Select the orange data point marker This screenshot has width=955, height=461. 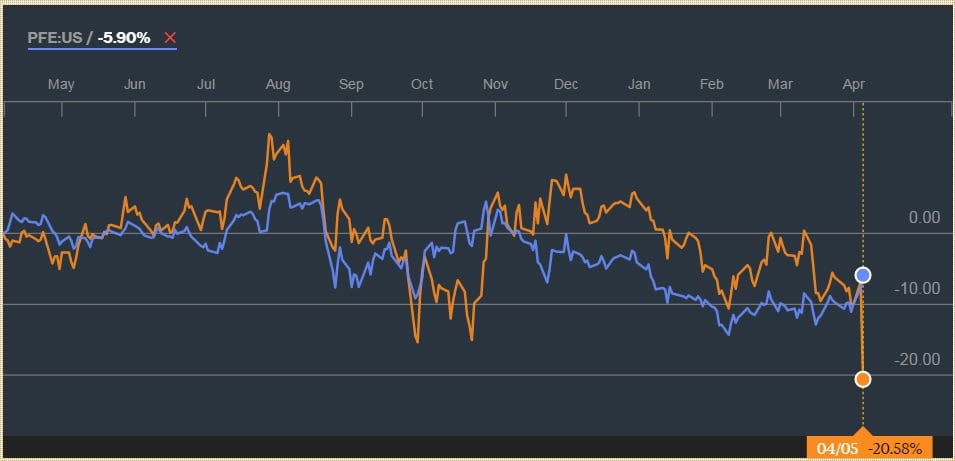coord(863,379)
